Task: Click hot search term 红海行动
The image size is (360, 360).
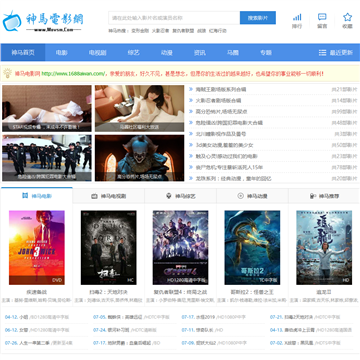Action: pyautogui.click(x=218, y=31)
